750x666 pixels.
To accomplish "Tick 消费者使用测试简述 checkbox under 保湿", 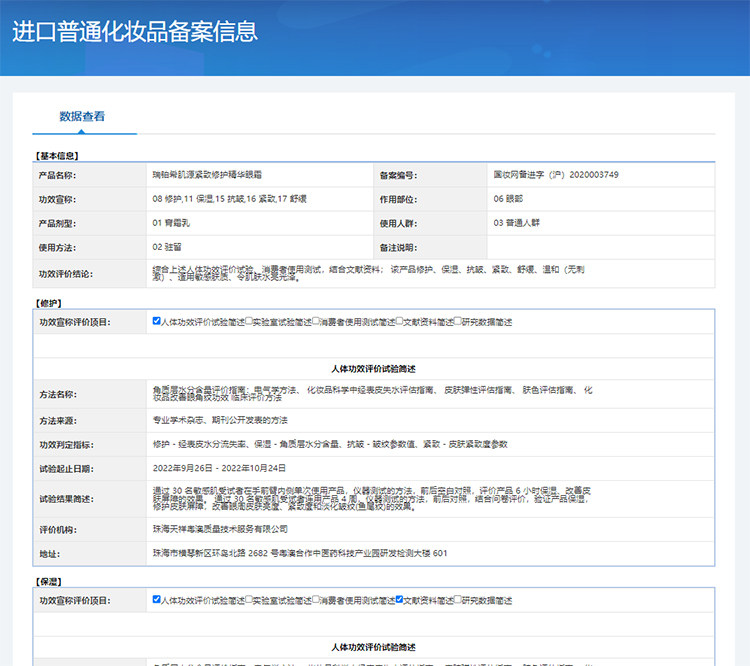I will click(317, 600).
